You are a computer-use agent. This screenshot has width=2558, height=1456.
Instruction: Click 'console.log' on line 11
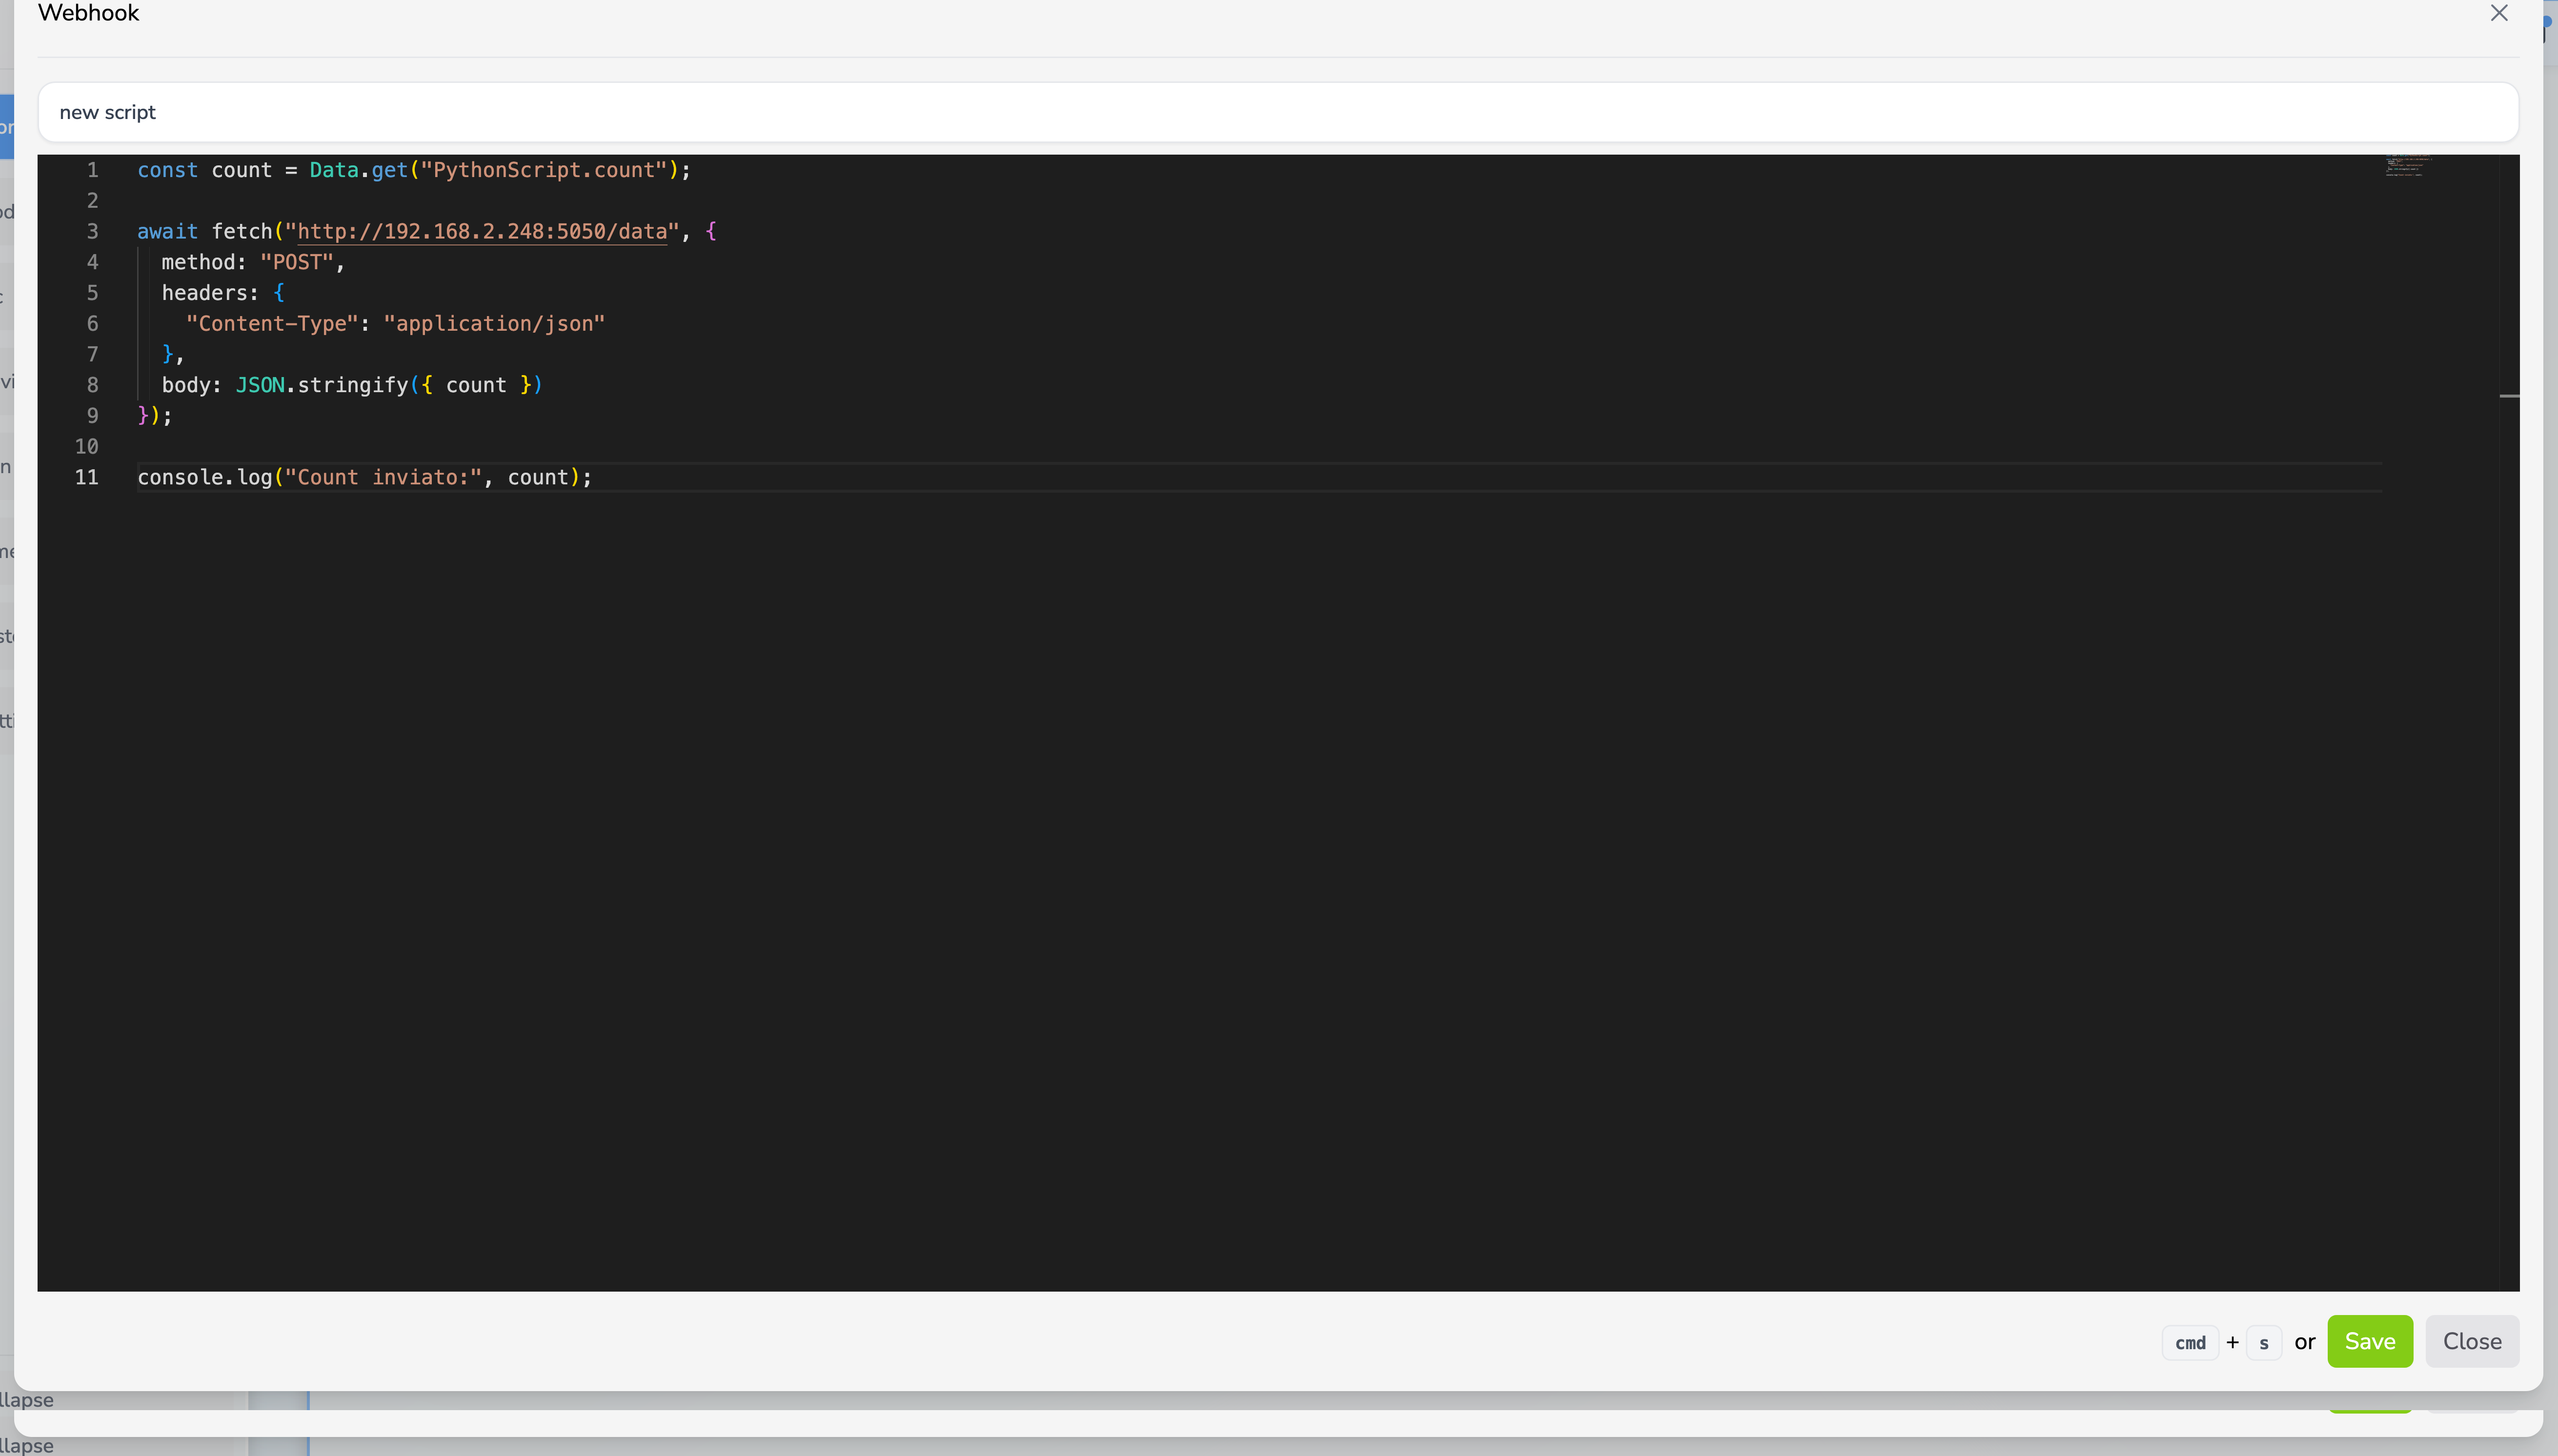[204, 477]
